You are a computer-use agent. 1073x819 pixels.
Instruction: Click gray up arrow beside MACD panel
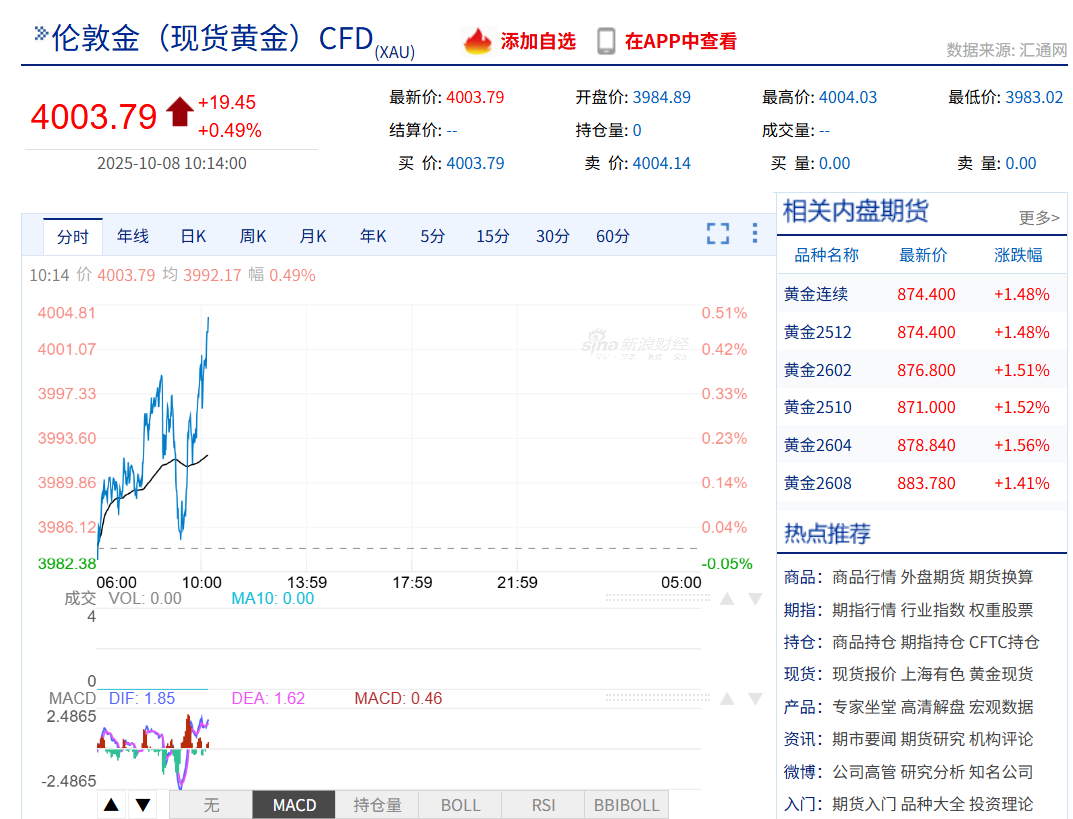point(727,699)
